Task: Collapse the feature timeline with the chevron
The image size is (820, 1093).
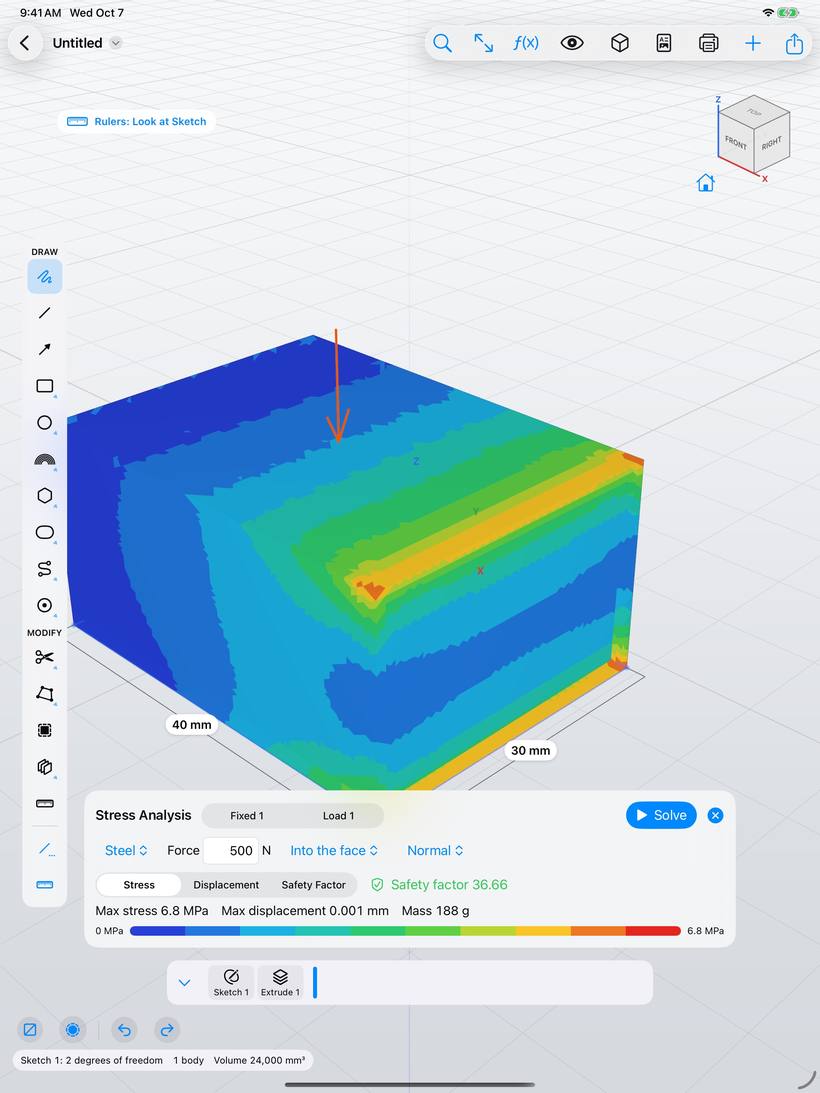Action: coord(184,983)
